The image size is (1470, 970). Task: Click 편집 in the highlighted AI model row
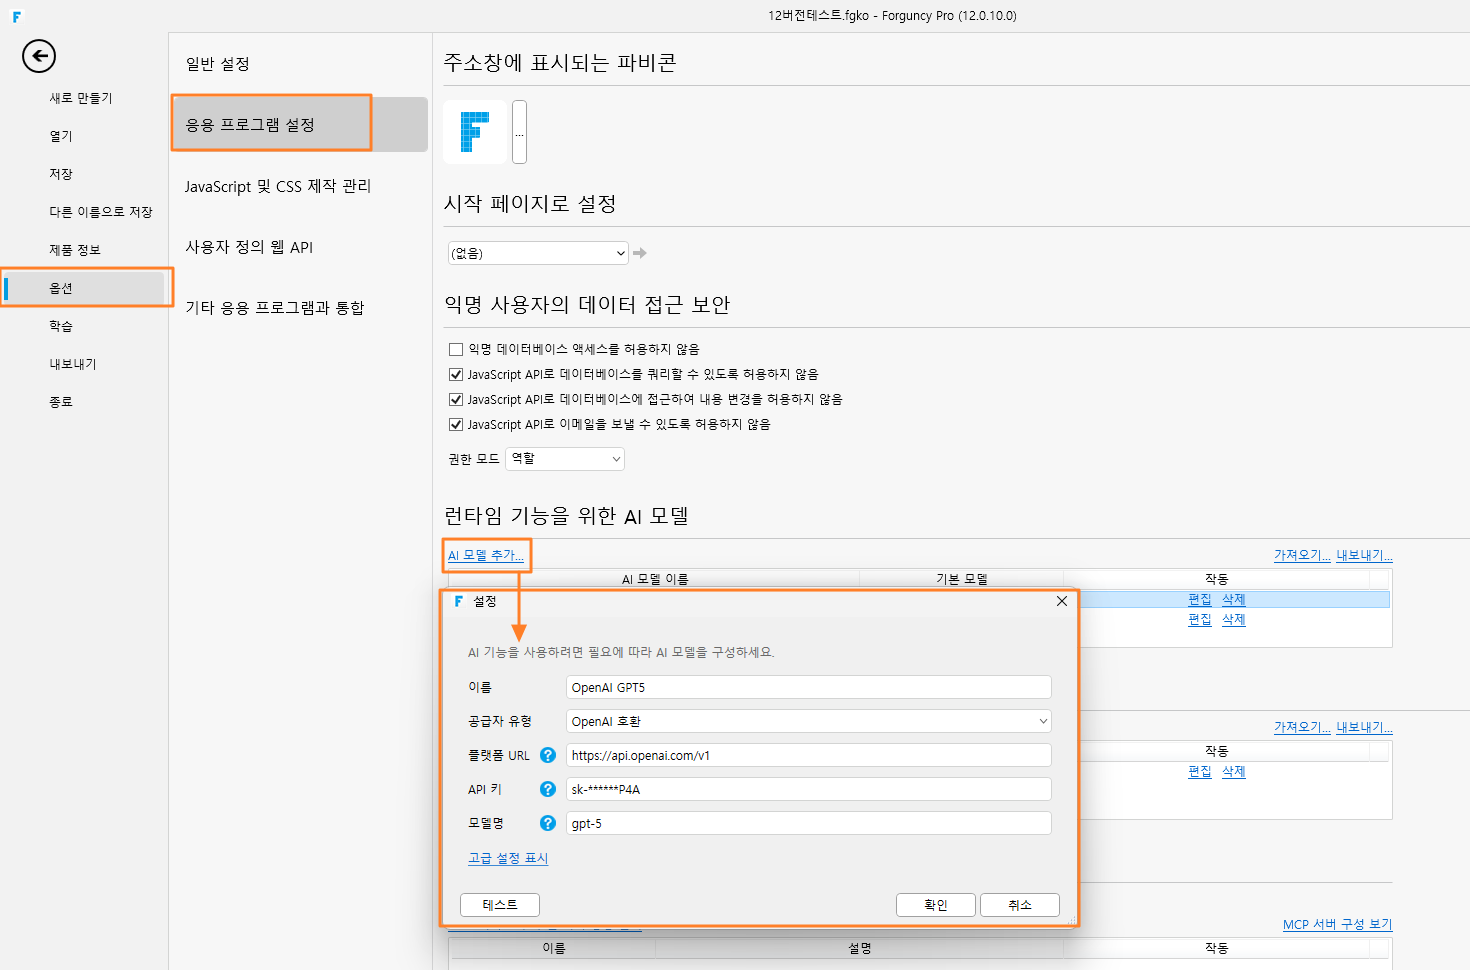coord(1200,600)
